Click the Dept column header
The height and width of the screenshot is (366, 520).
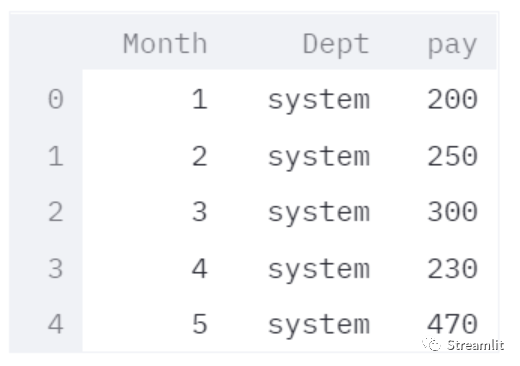click(x=336, y=44)
